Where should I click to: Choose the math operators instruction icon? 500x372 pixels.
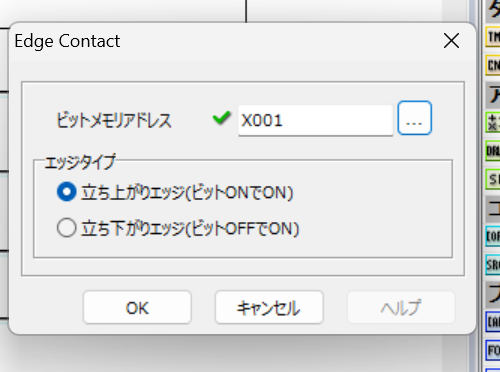[x=493, y=122]
